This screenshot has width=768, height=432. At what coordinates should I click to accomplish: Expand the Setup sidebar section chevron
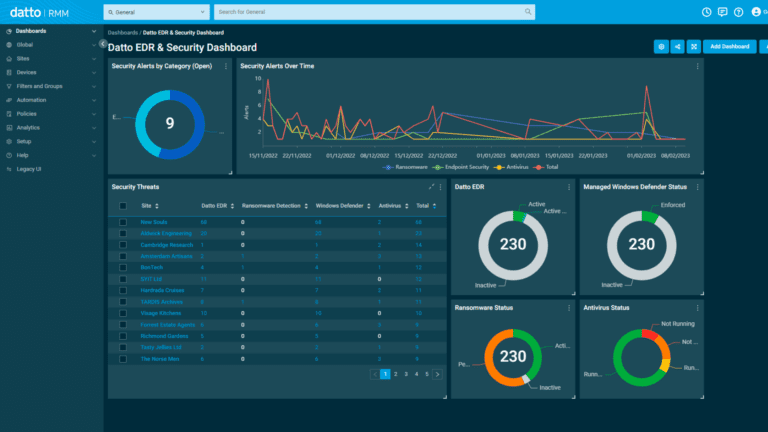[94, 142]
